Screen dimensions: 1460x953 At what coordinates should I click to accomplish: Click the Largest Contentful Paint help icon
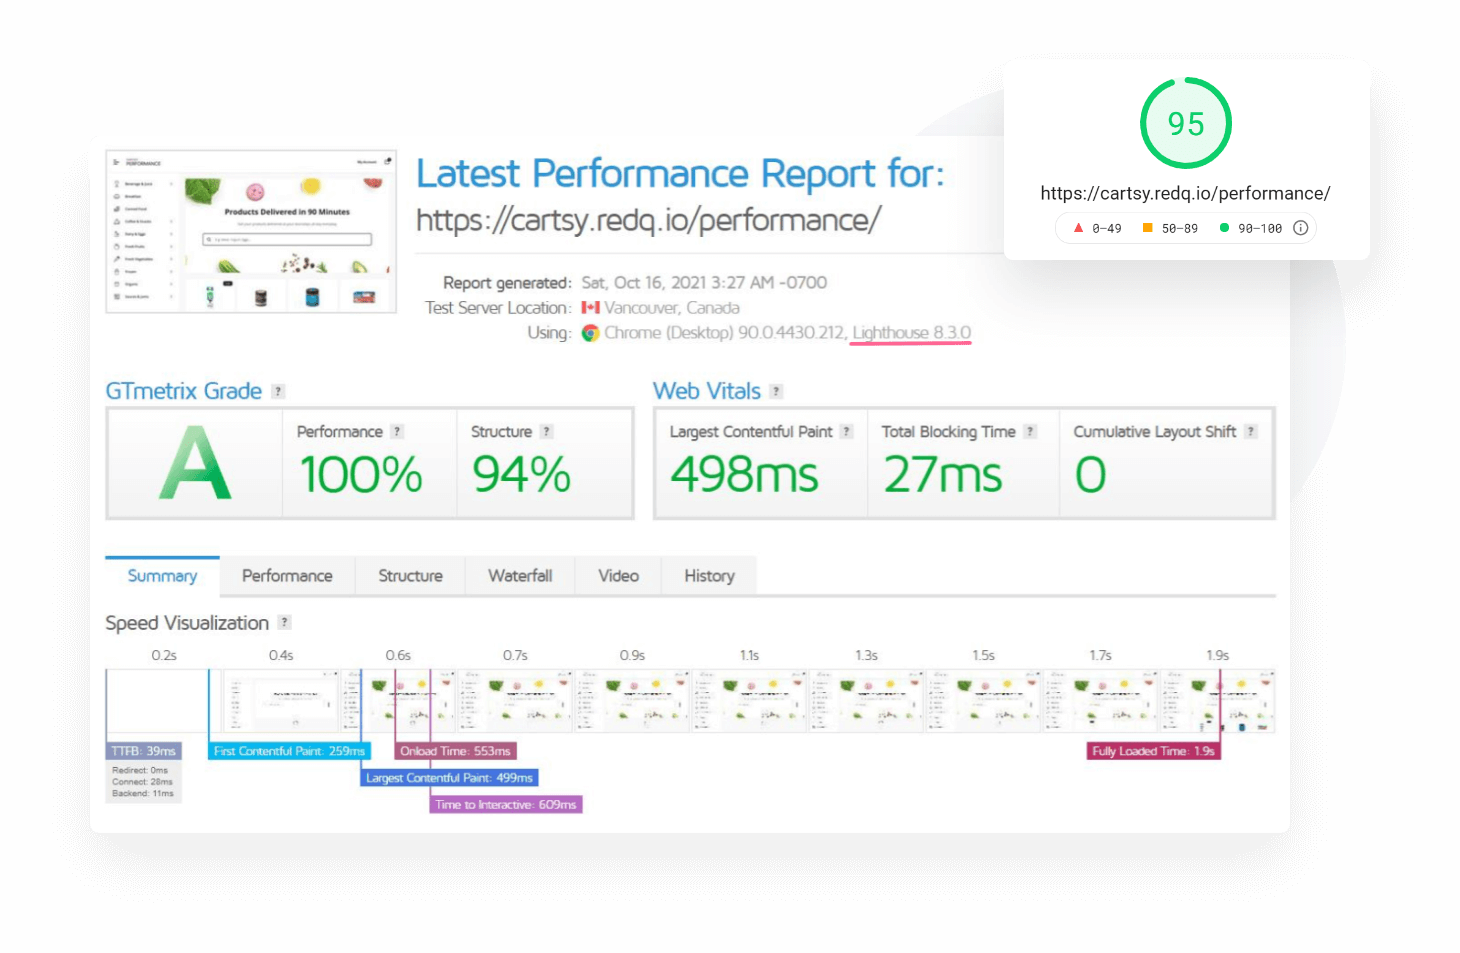[847, 431]
